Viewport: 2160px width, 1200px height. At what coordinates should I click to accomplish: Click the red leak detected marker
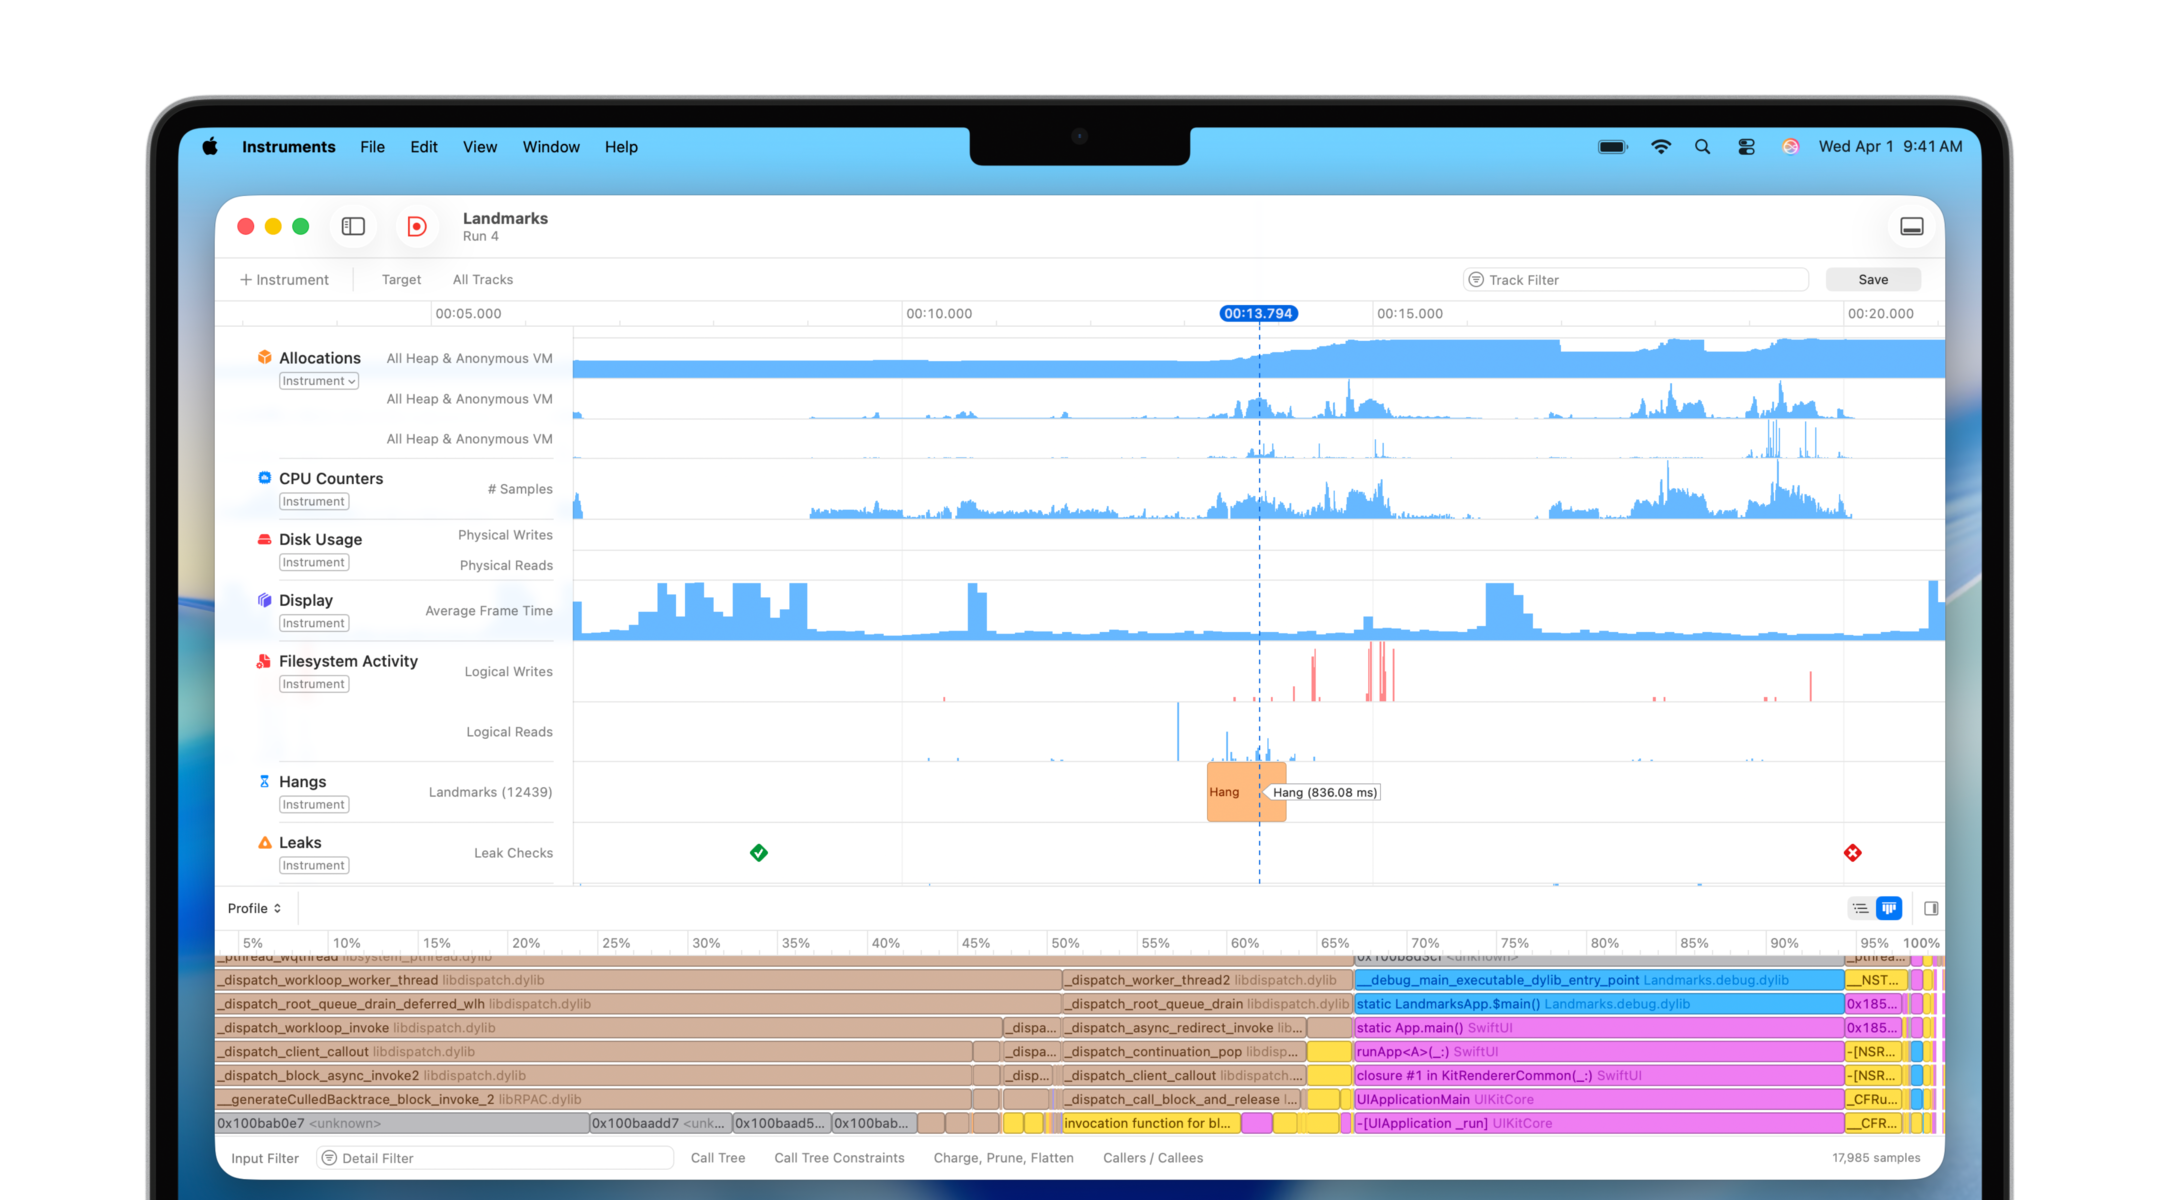click(1852, 853)
